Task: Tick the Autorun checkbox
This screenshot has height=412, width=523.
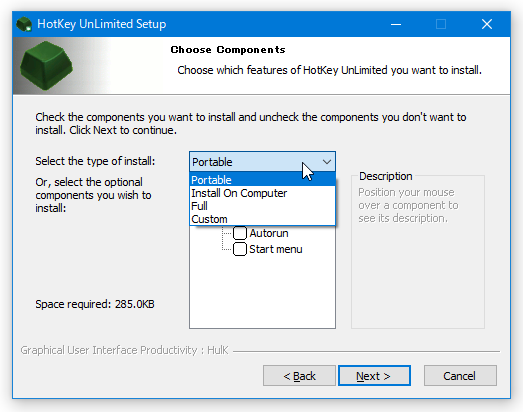Action: (239, 233)
